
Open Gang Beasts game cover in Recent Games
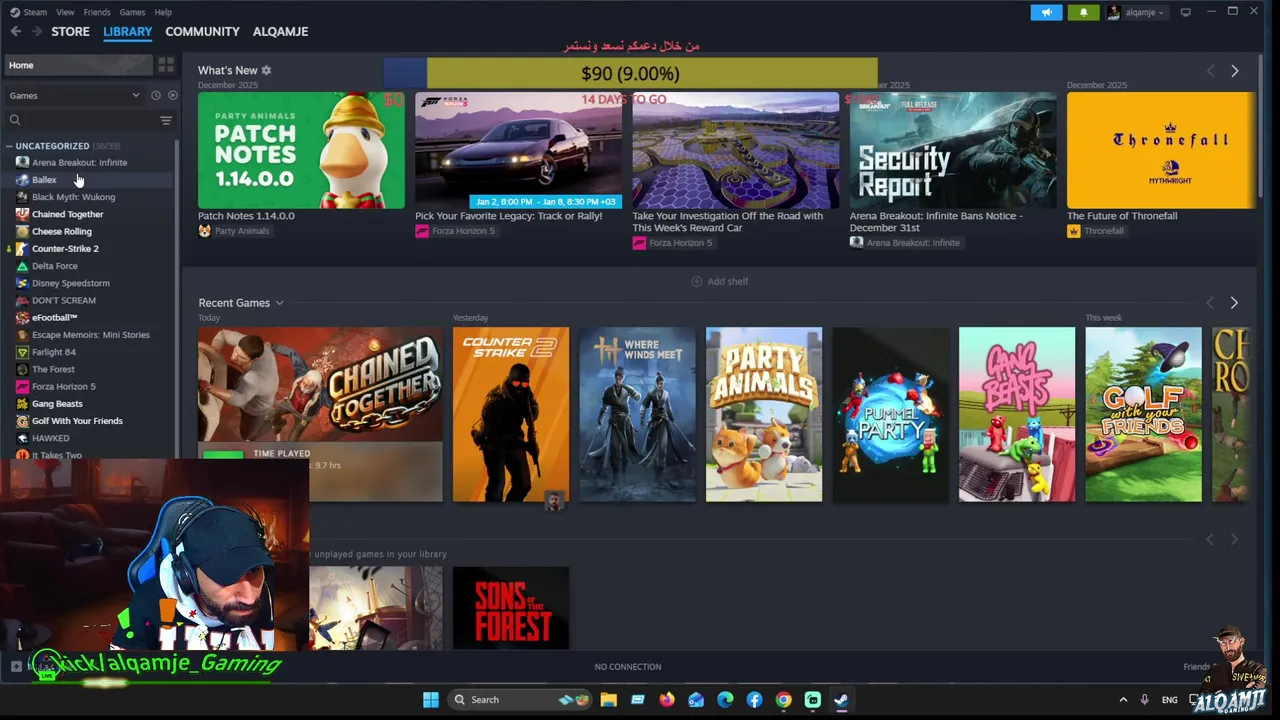pos(1017,414)
